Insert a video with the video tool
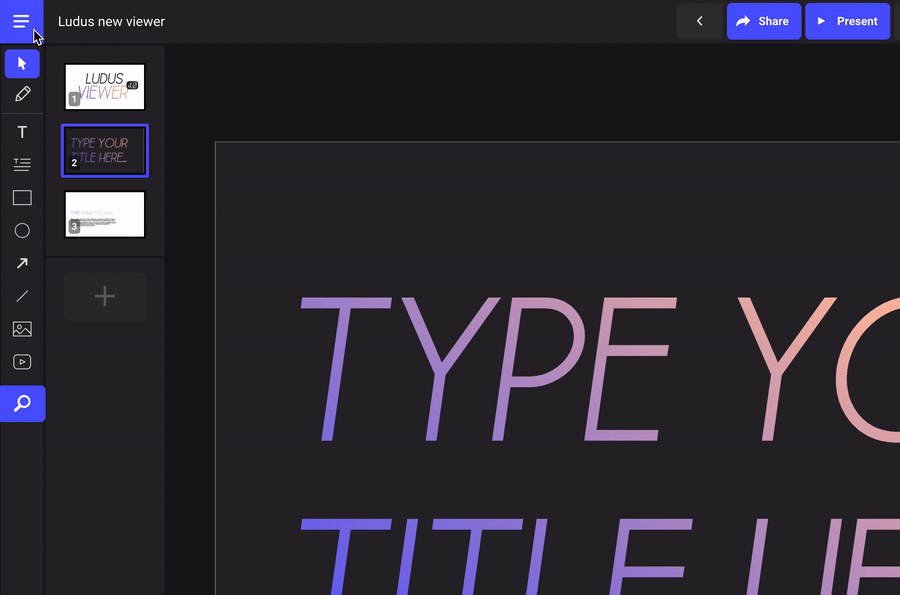Viewport: 900px width, 595px height. 22,362
